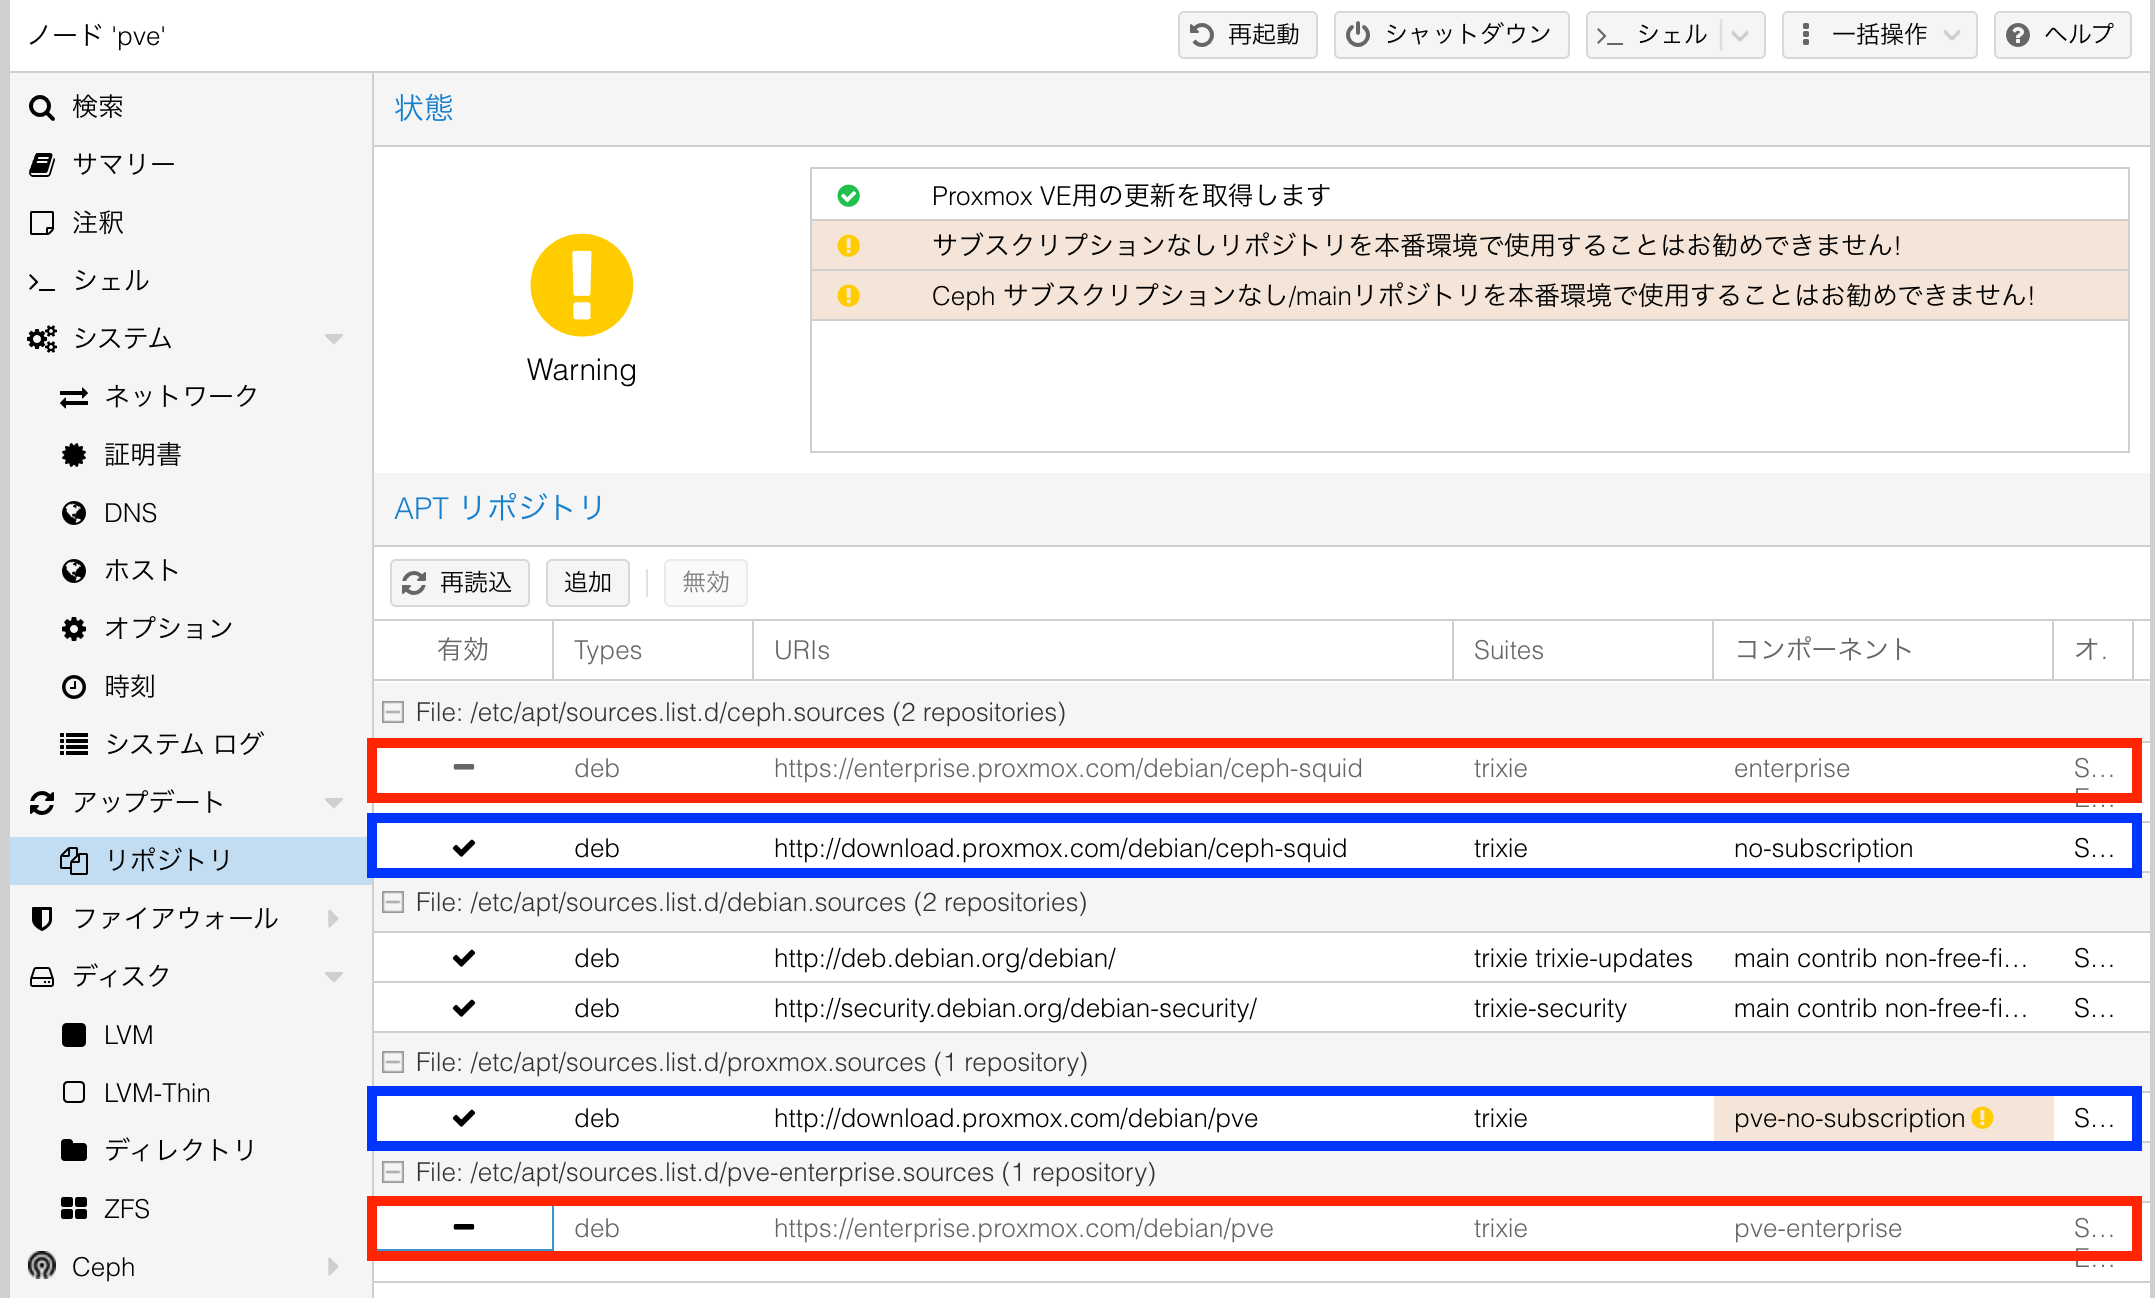Collapse the debian.sources file group
2155x1298 pixels.
393,902
